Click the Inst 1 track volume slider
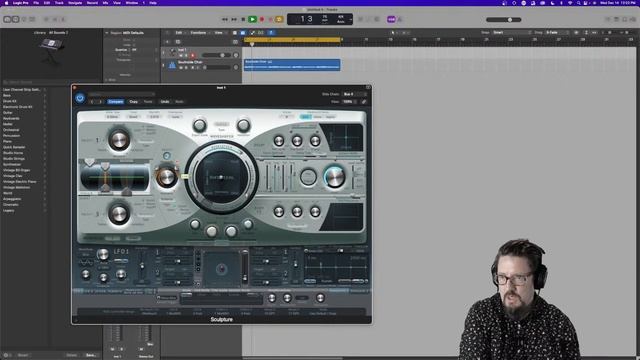640x360 pixels. [x=216, y=55]
